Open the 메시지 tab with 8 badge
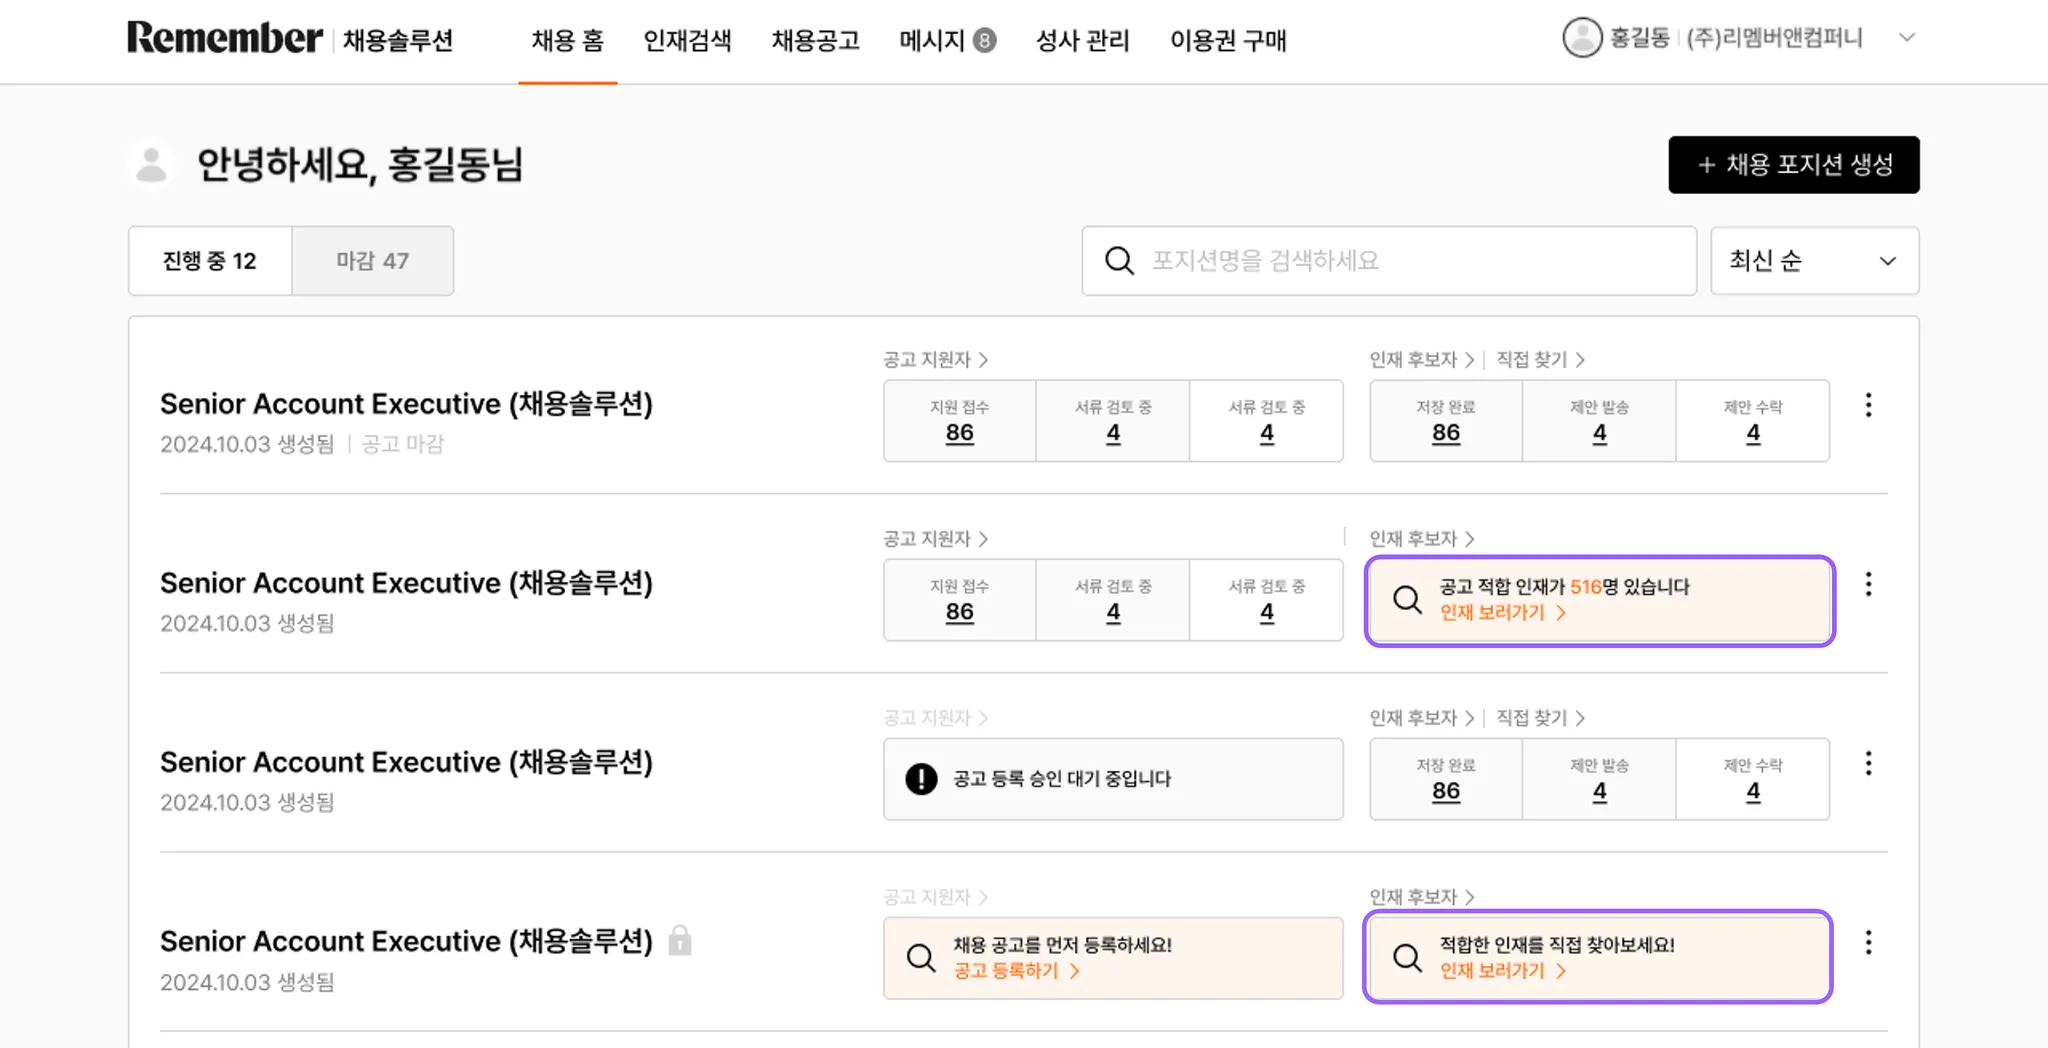This screenshot has width=2048, height=1048. tap(947, 41)
